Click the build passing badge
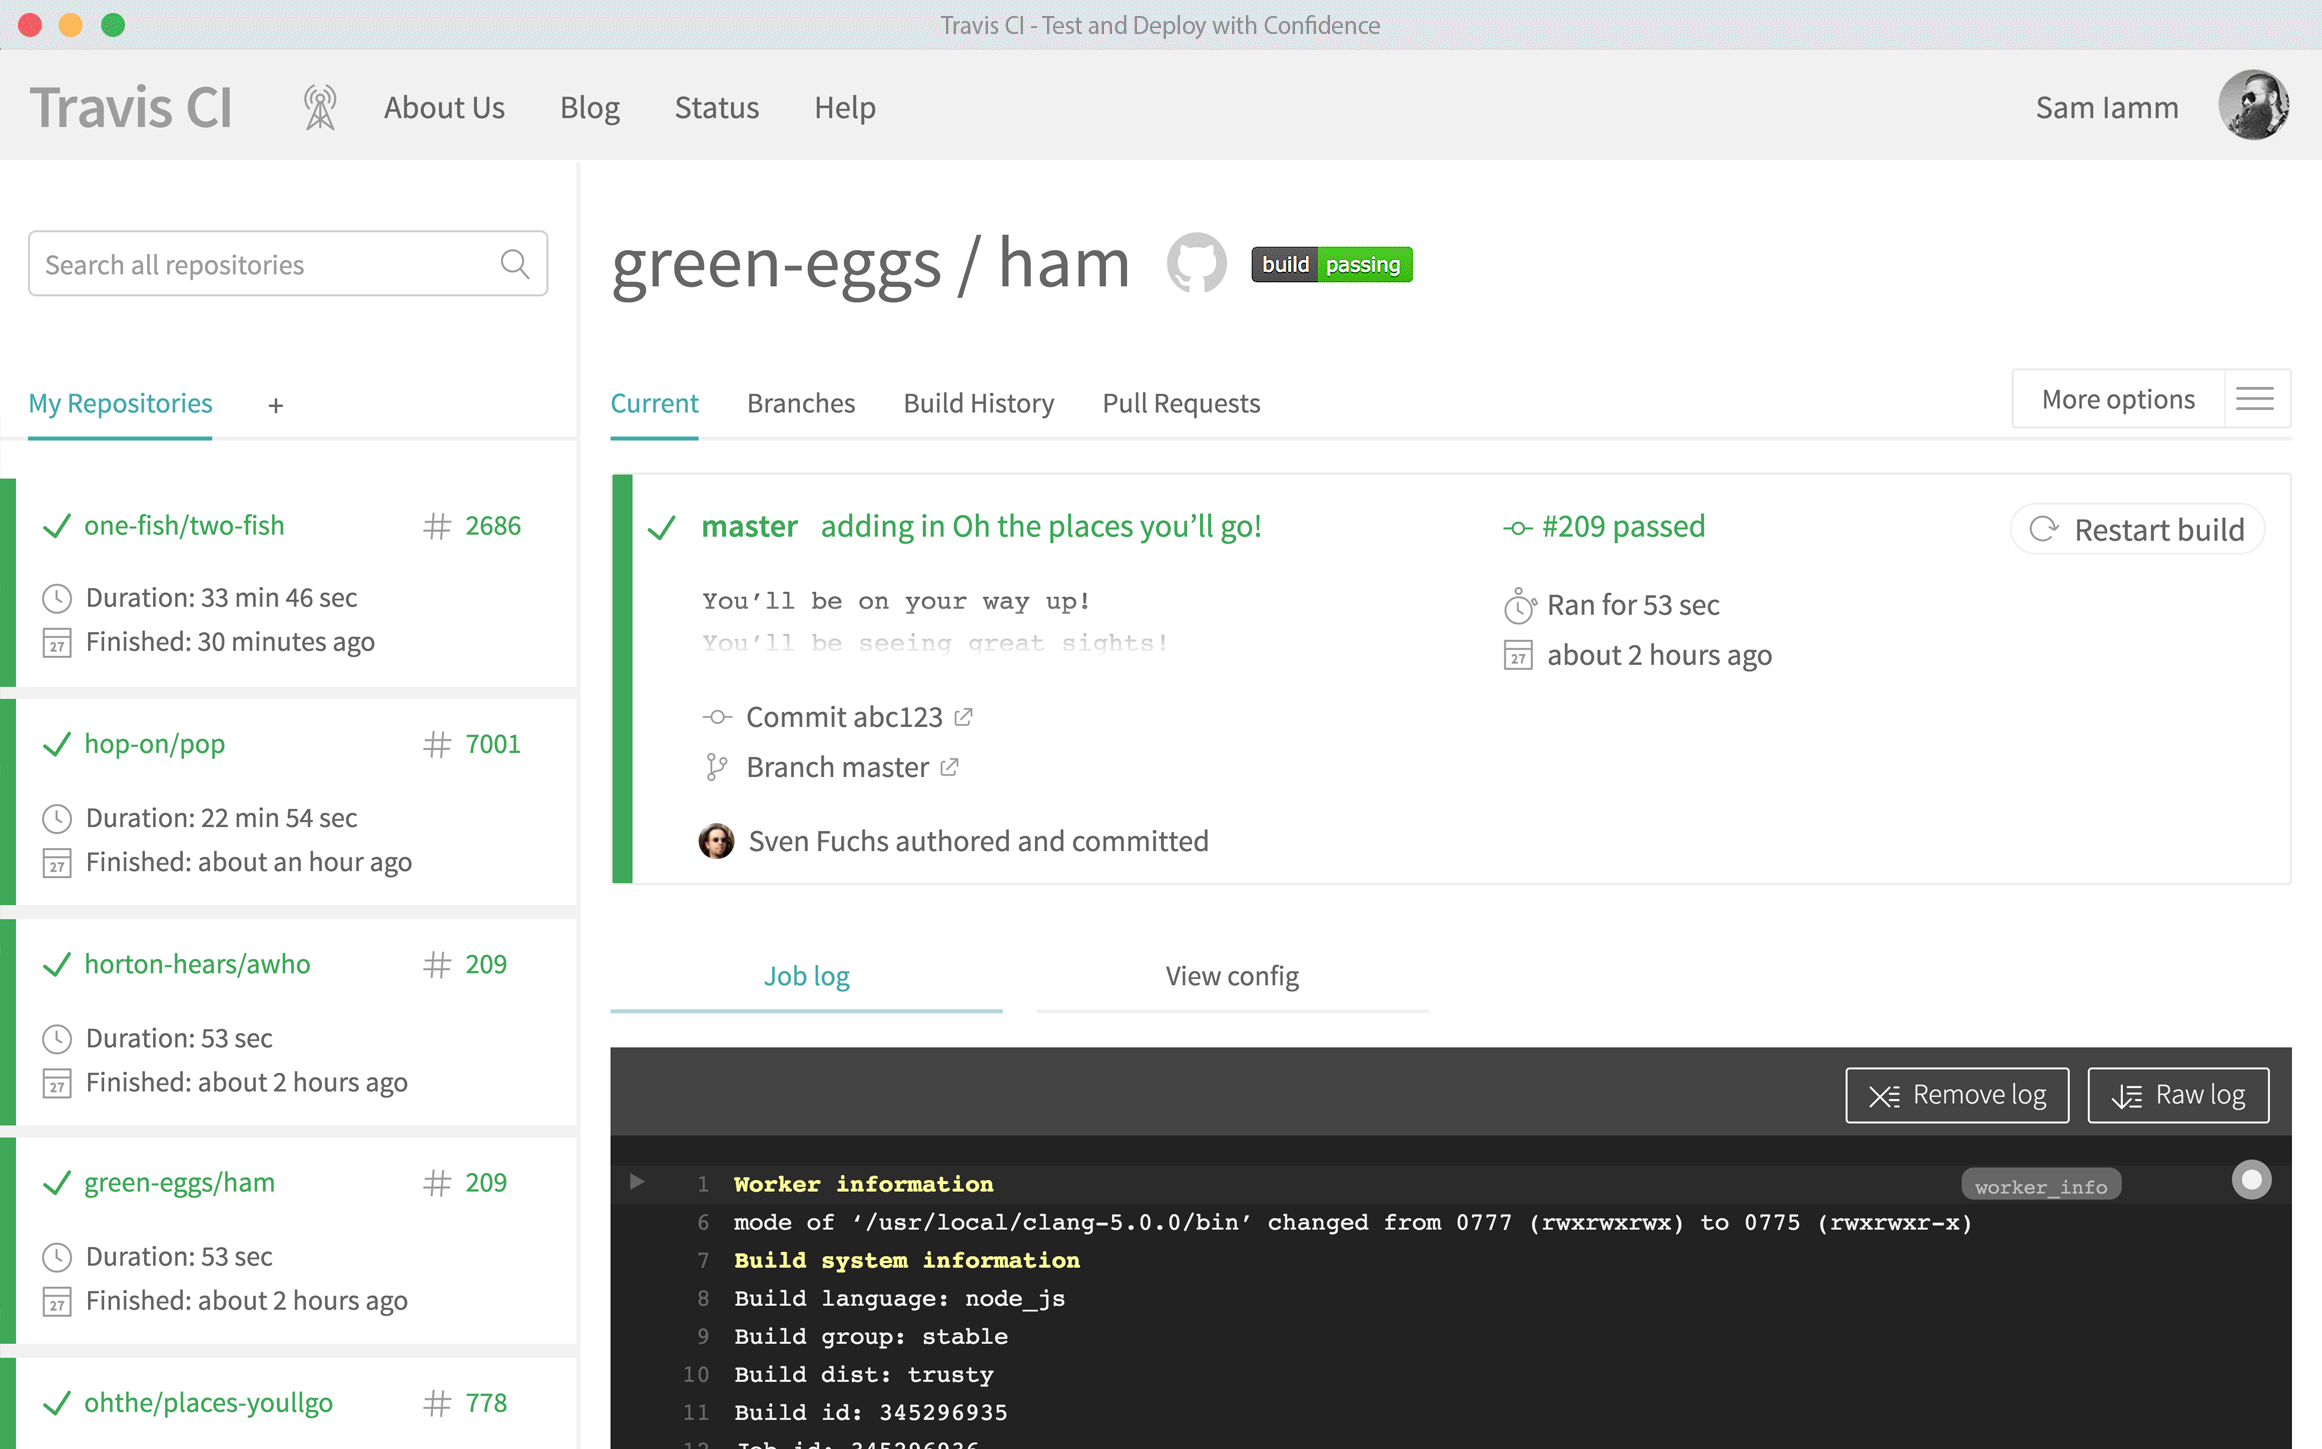 point(1331,264)
